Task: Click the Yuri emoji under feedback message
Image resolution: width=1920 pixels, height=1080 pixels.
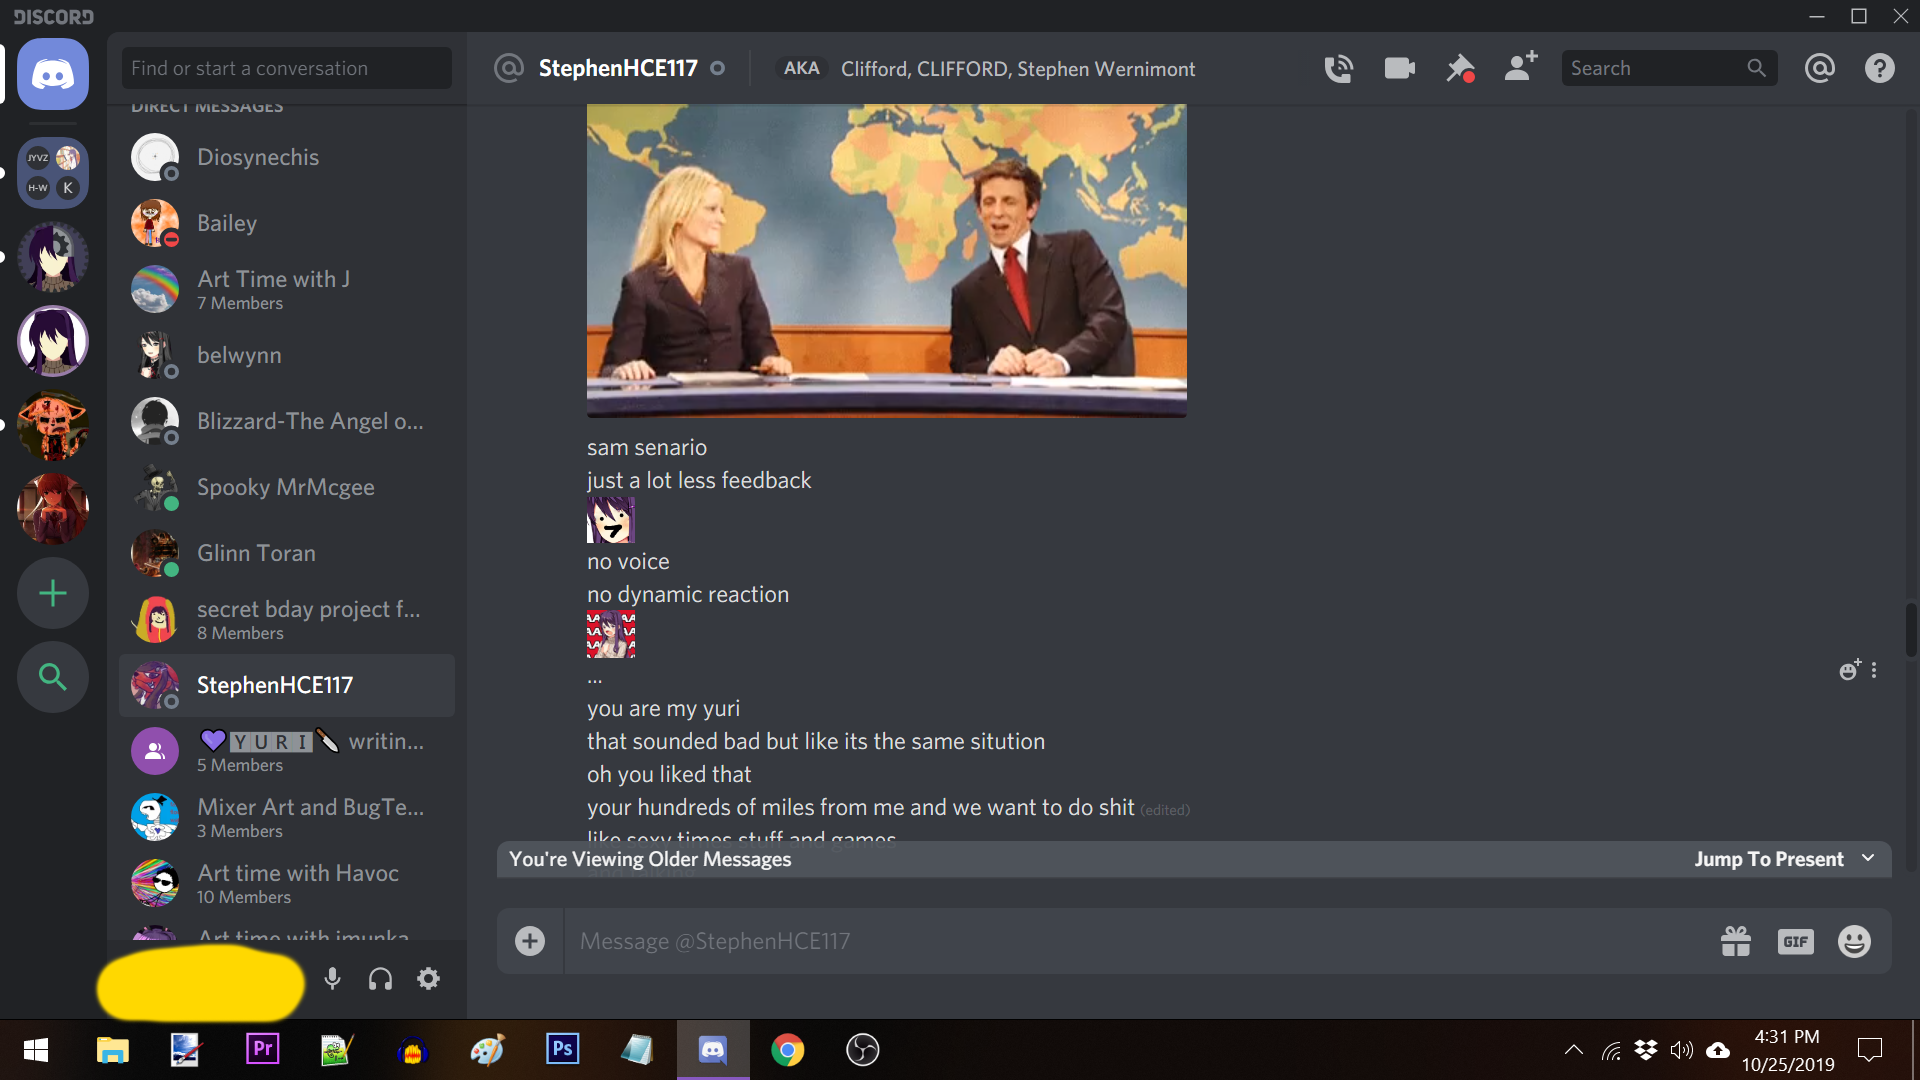Action: 610,520
